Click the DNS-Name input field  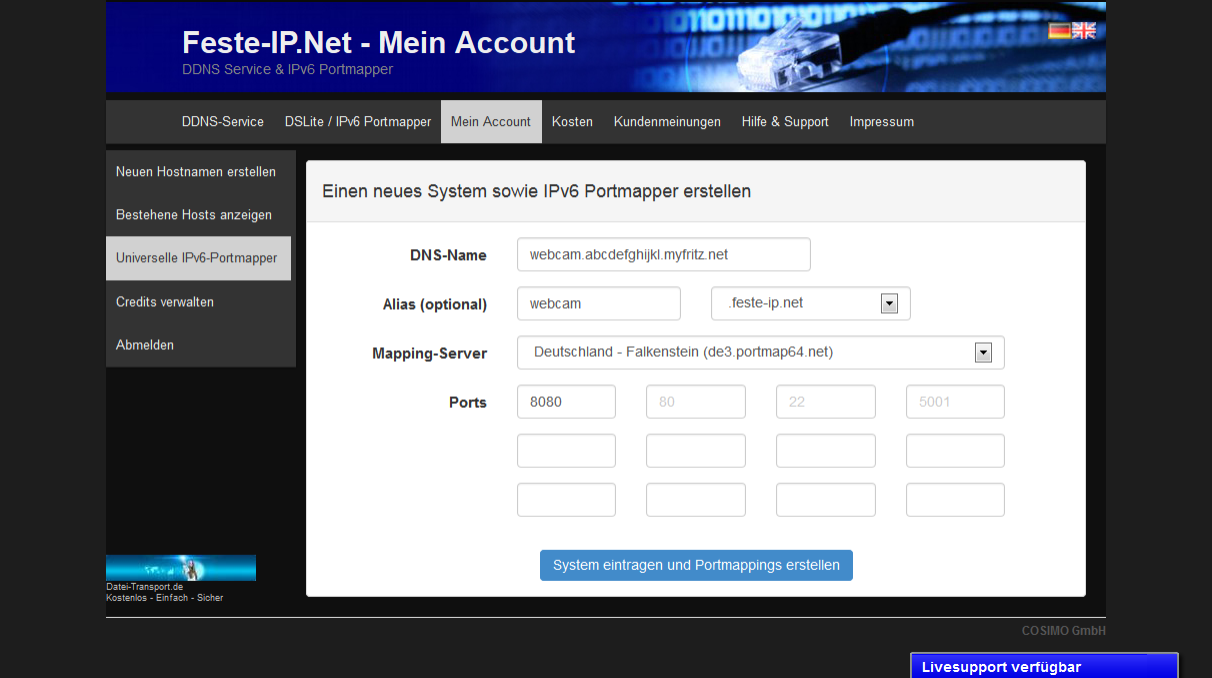(x=663, y=255)
